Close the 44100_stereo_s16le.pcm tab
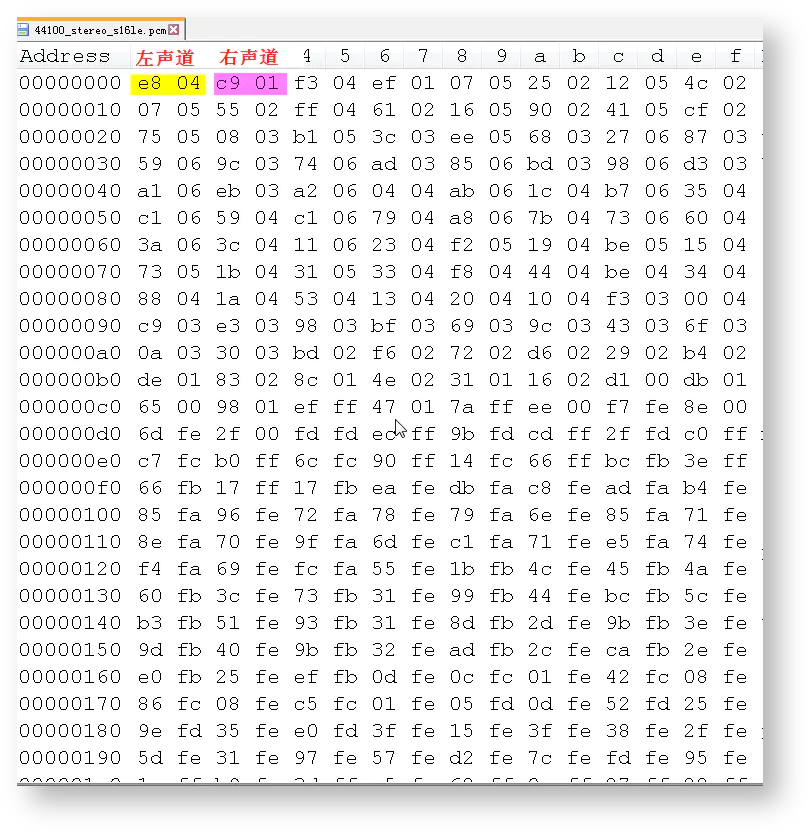Viewport: 811px width, 834px height. [x=174, y=30]
